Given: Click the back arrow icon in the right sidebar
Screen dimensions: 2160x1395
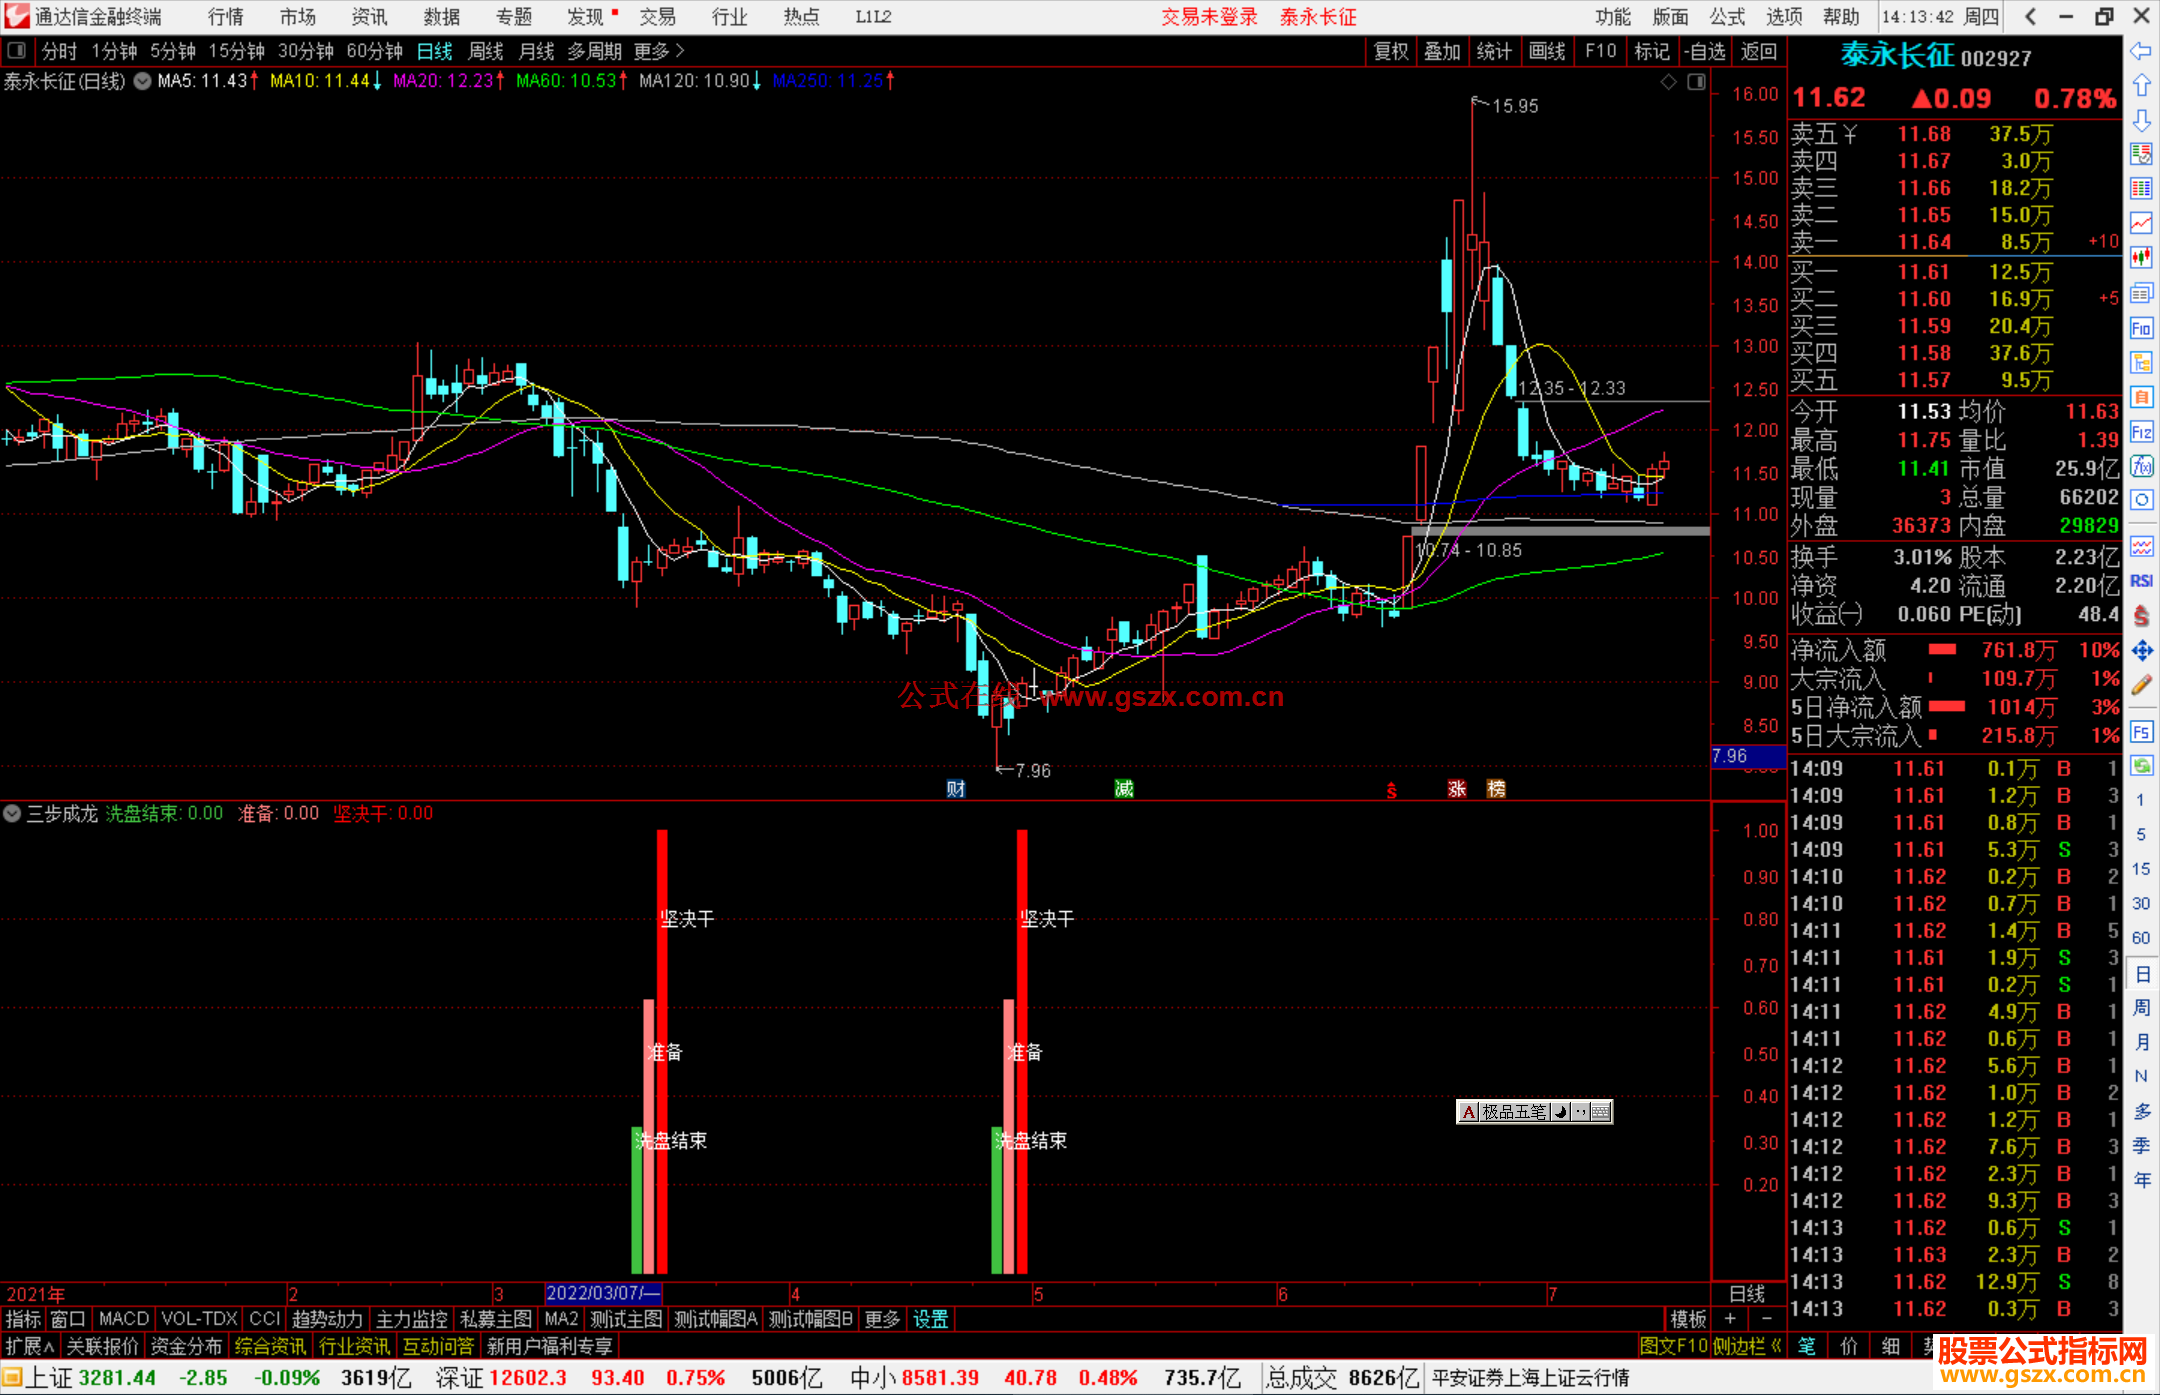Looking at the screenshot, I should pos(2141,51).
